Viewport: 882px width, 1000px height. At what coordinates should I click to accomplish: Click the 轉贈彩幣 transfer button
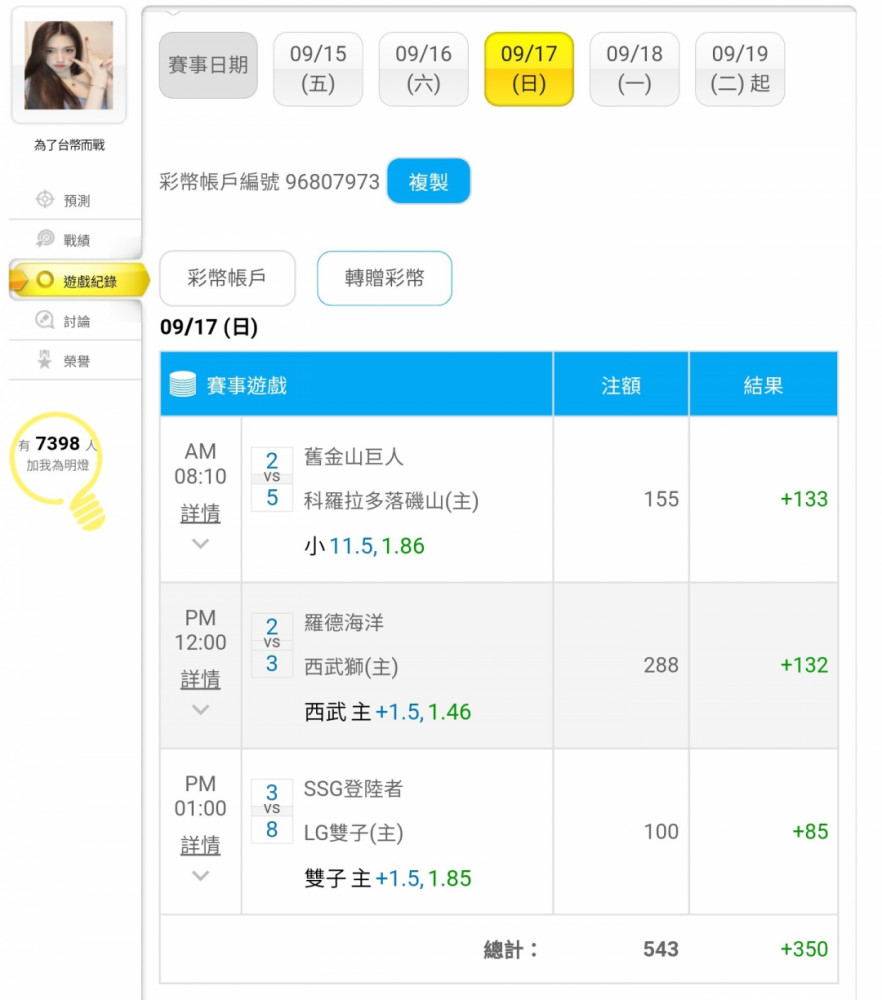(x=384, y=278)
